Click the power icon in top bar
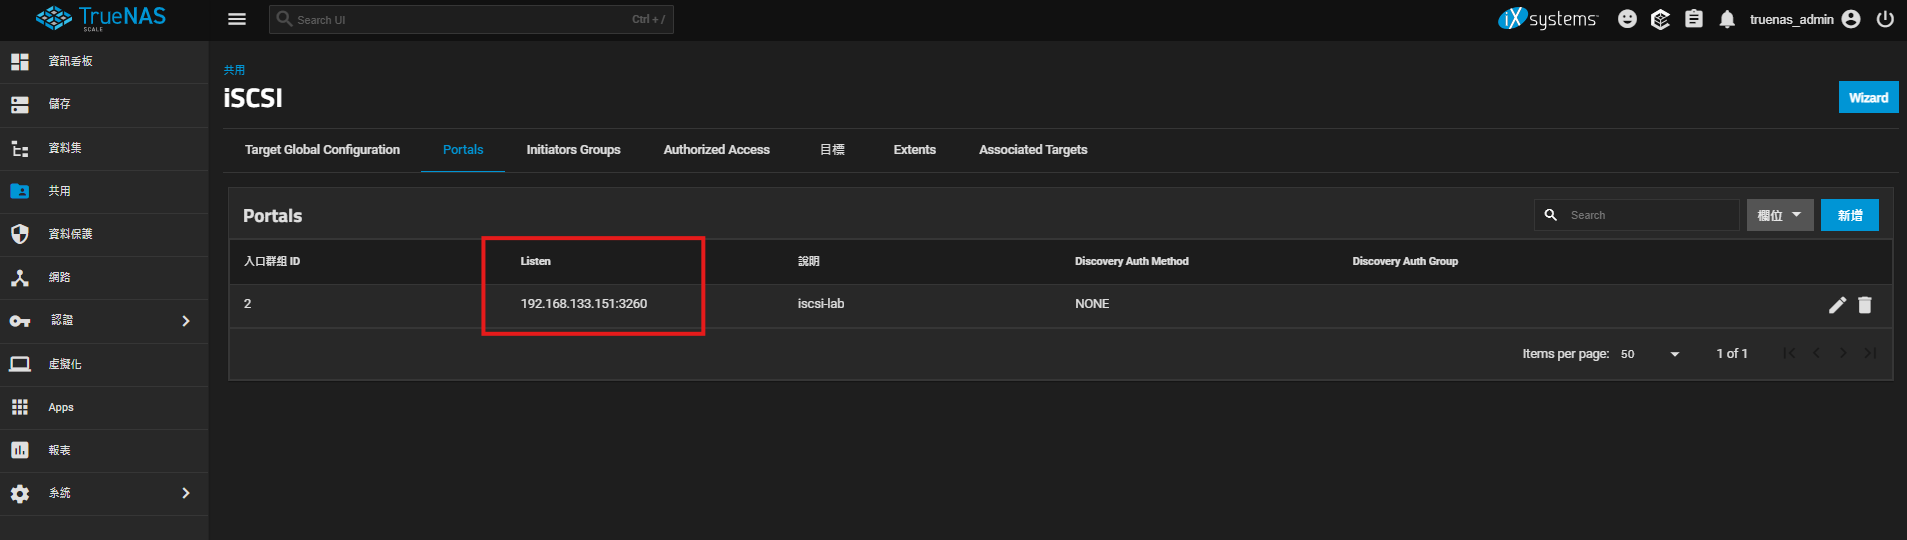Screen dimensions: 1907x540 1885,19
